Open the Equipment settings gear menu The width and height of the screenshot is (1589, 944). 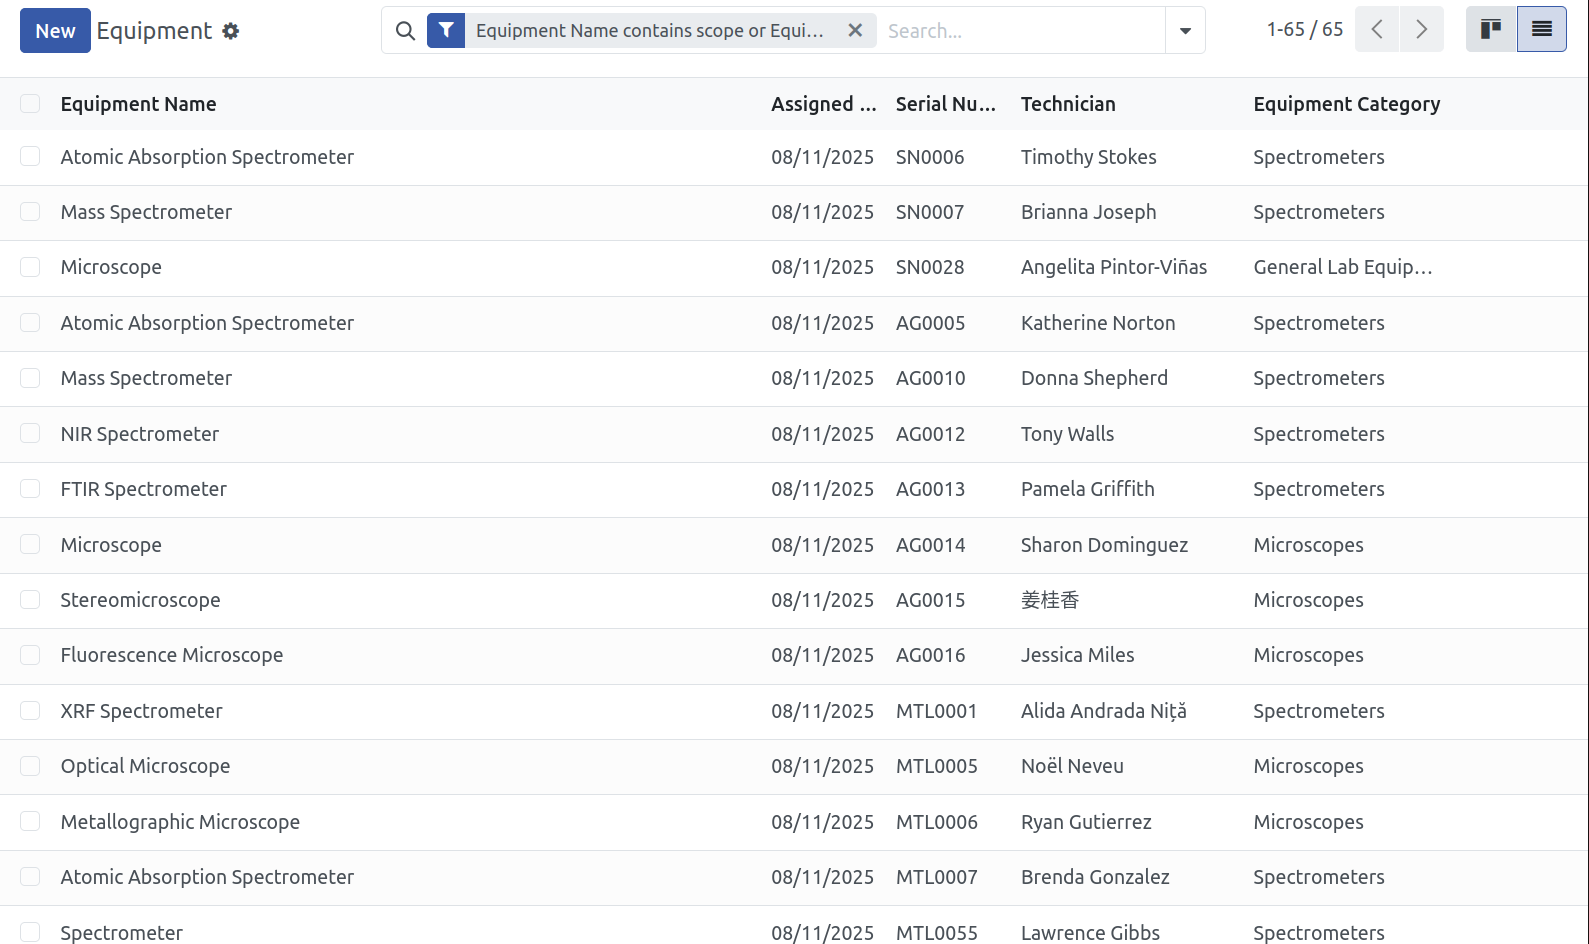click(x=231, y=31)
